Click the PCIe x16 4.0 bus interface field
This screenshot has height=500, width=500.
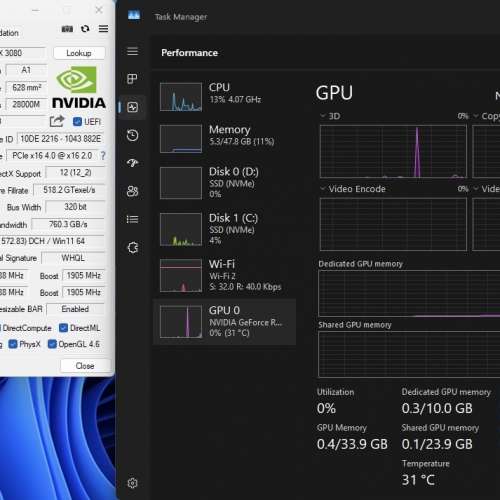click(52, 156)
